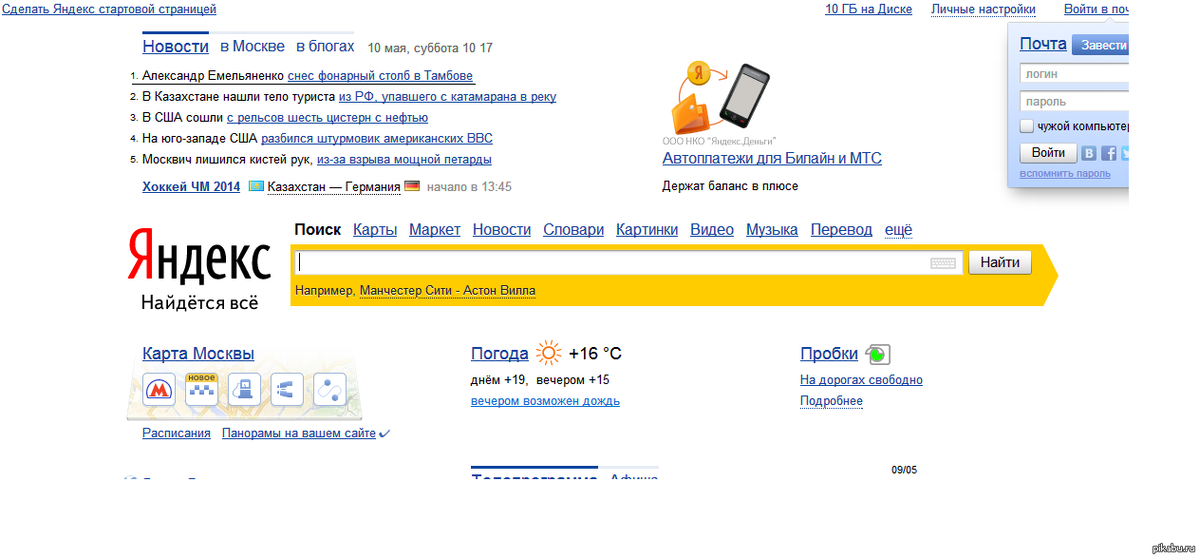This screenshot has width=1200, height=559.
Task: Click the text Держат баланс в плюсе
Action: tap(730, 186)
